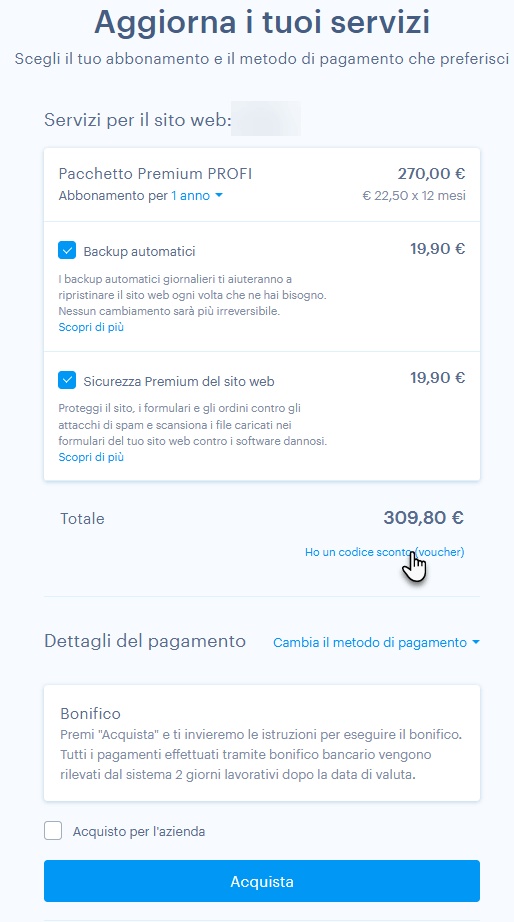The width and height of the screenshot is (514, 922).
Task: Click the arrow next to "Cambia il metodo di pagamento"
Action: pyautogui.click(x=476, y=643)
